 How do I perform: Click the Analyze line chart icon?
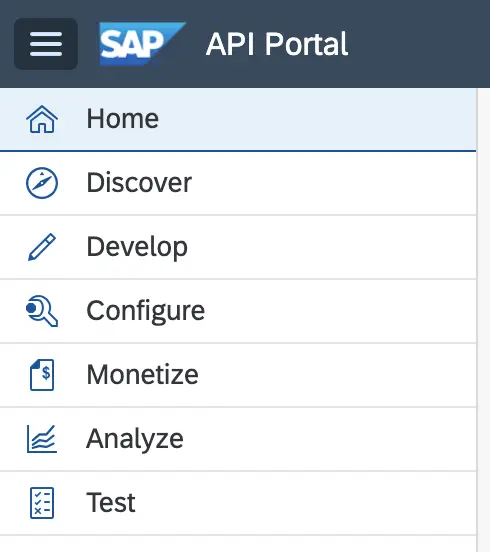[42, 439]
